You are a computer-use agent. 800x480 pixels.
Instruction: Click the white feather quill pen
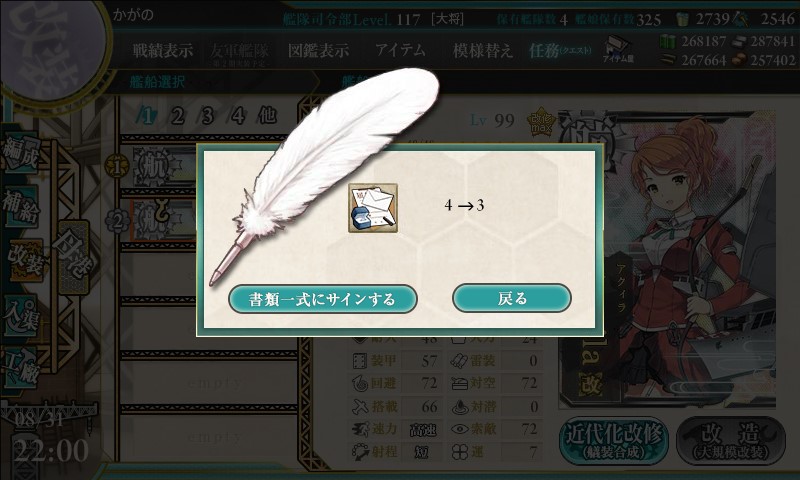(x=322, y=174)
